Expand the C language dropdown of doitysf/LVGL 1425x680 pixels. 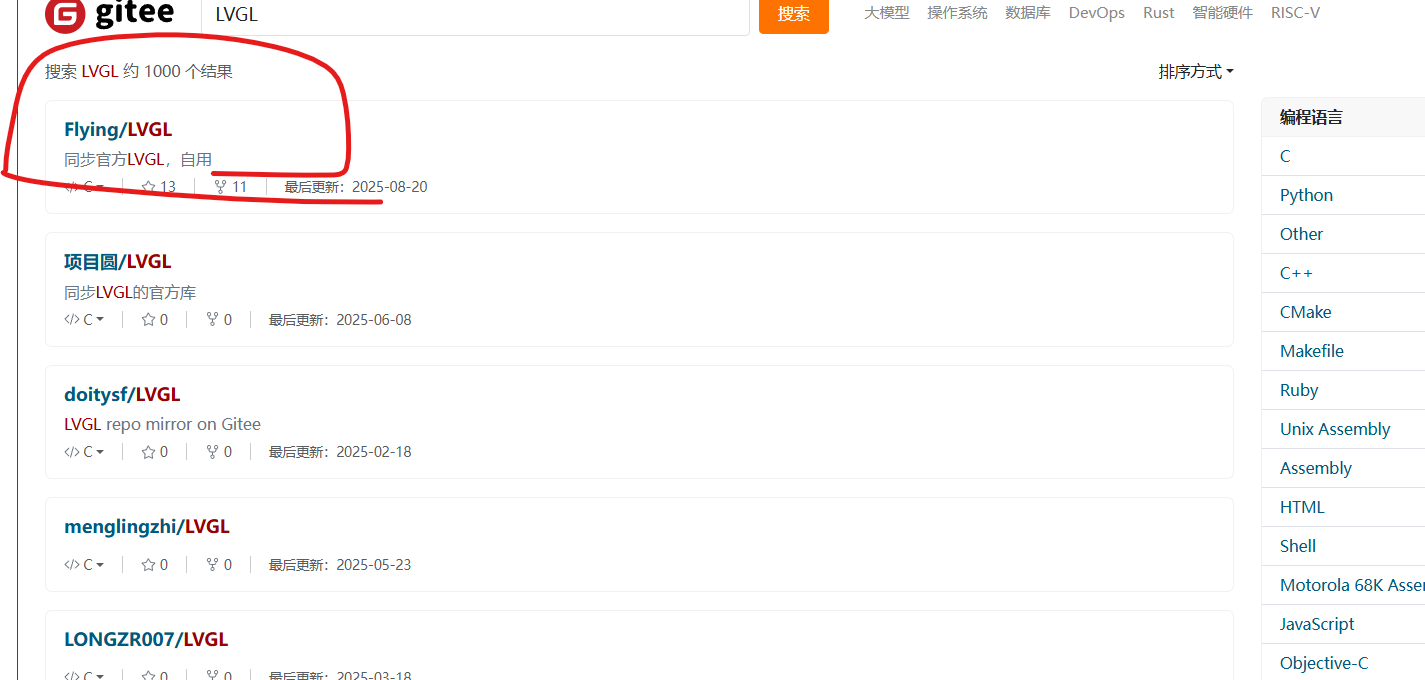click(x=94, y=452)
